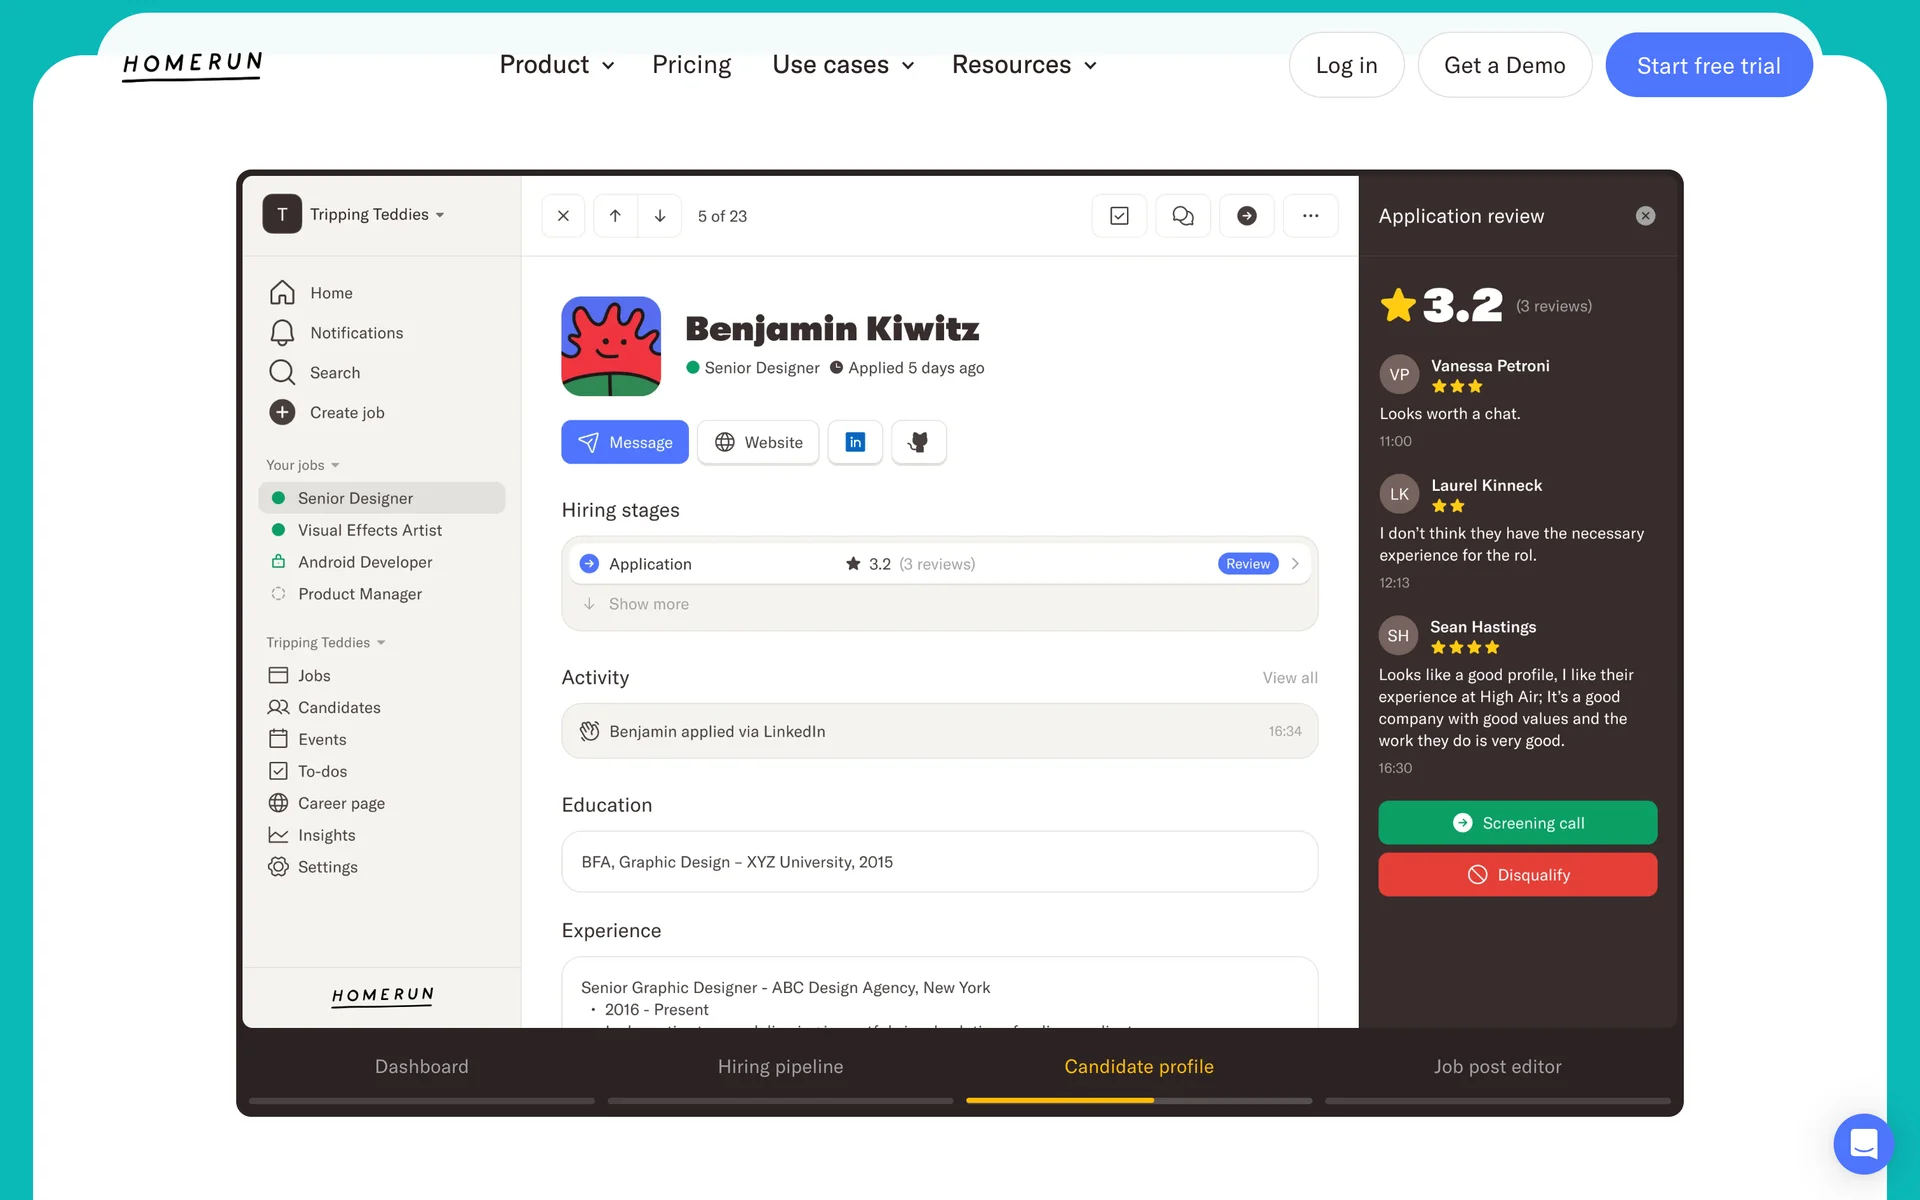1920x1200 pixels.
Task: Open the three-dots more options menu
Action: [x=1310, y=216]
